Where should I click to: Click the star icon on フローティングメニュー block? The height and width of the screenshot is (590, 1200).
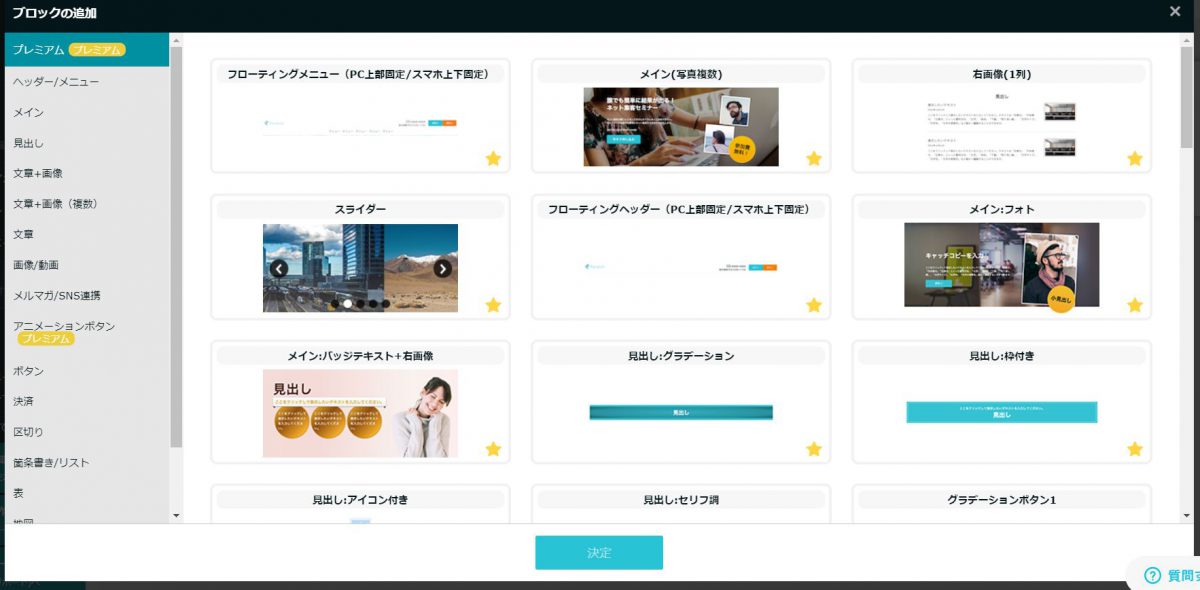(493, 158)
